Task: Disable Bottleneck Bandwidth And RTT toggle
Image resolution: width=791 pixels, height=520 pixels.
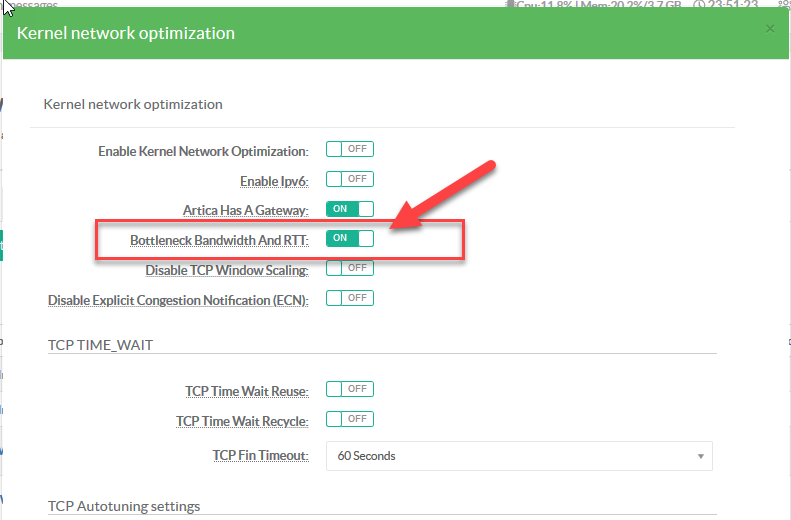Action: pos(349,238)
